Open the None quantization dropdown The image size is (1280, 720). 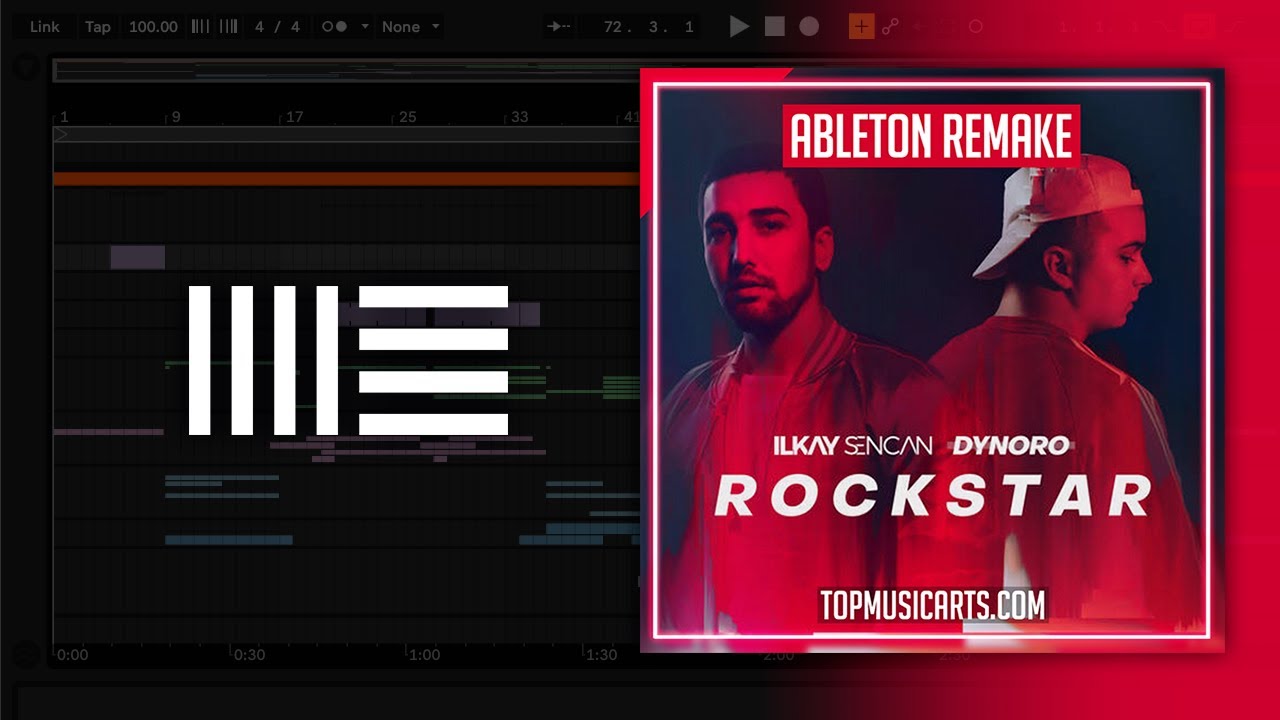(410, 27)
